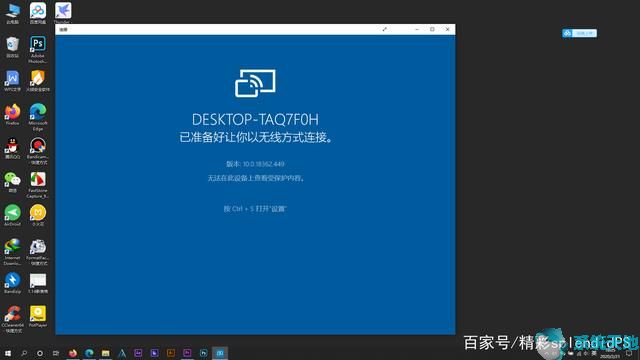Viewport: 640px width, 360px height.
Task: Open Task View on the taskbar
Action: click(56, 353)
